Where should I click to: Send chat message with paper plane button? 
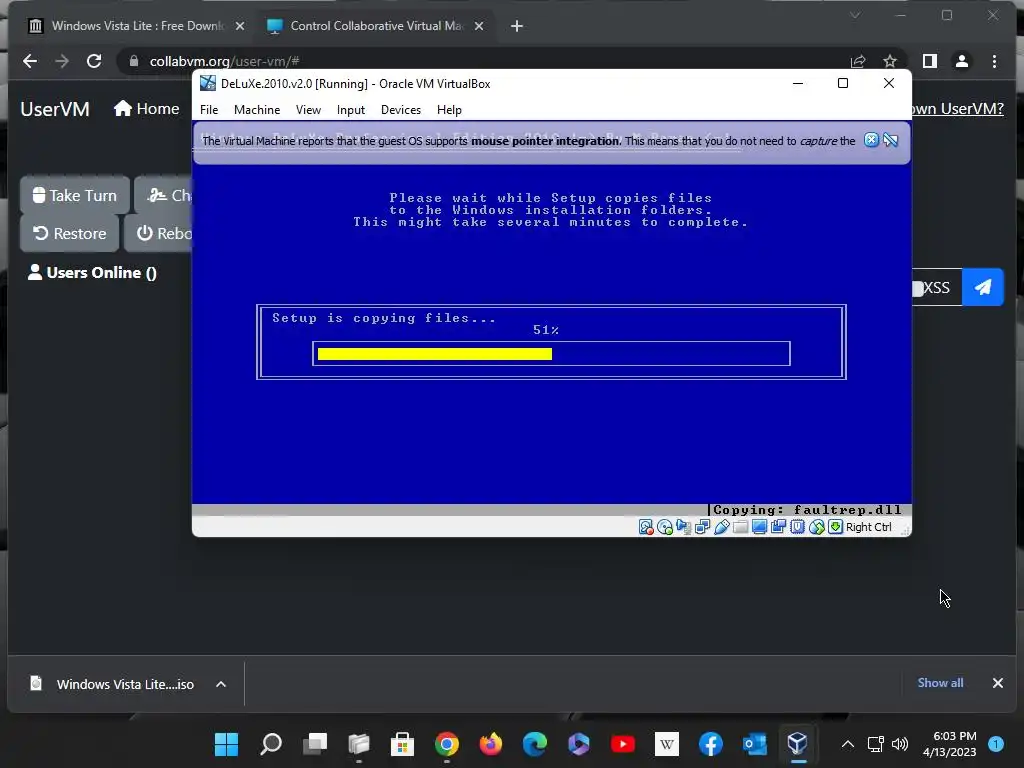(983, 287)
